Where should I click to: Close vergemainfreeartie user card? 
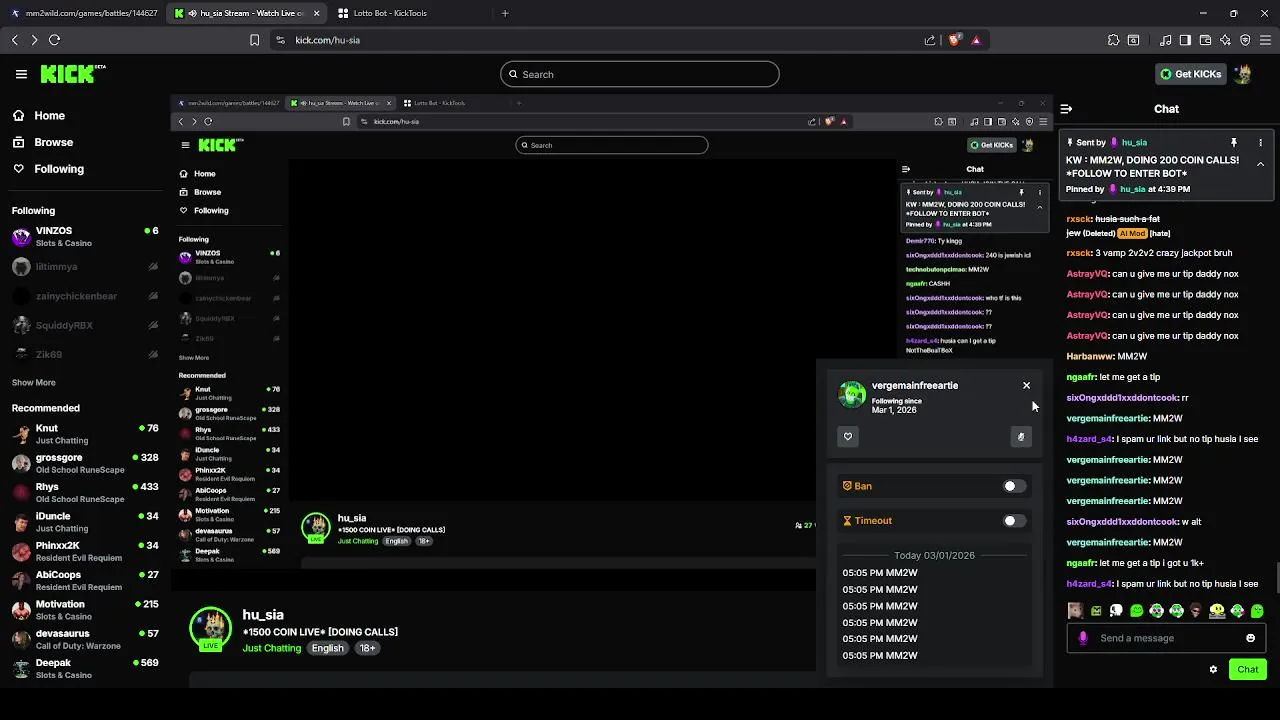point(1026,386)
